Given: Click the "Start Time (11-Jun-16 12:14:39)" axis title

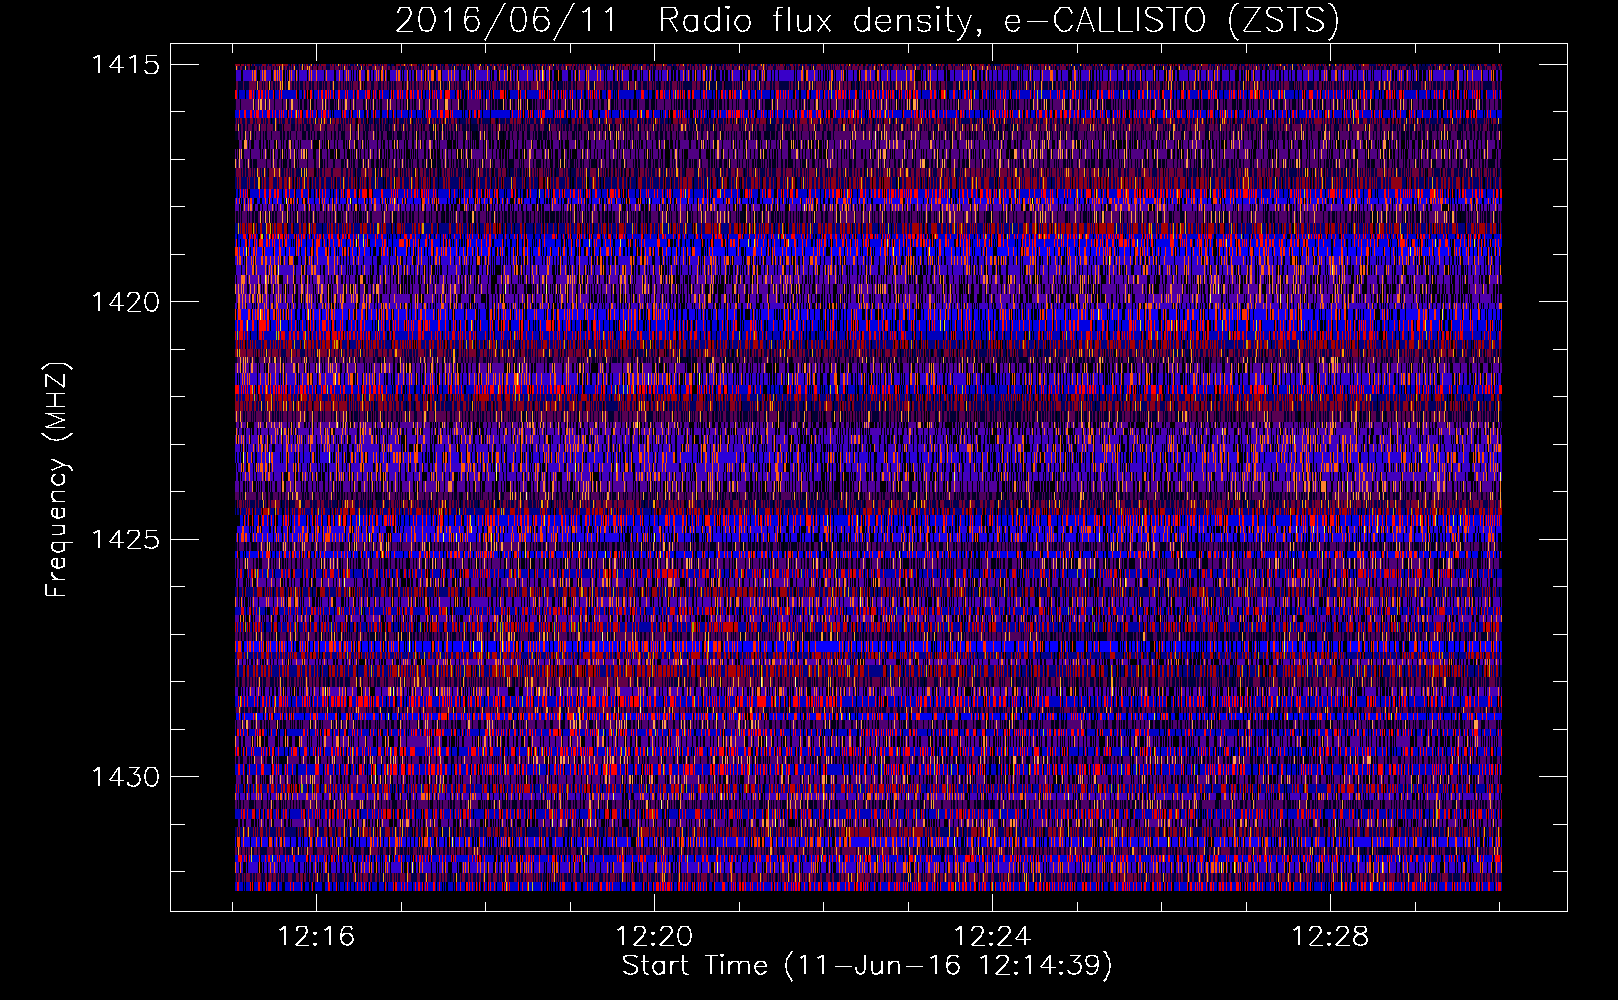Looking at the screenshot, I should [x=867, y=966].
